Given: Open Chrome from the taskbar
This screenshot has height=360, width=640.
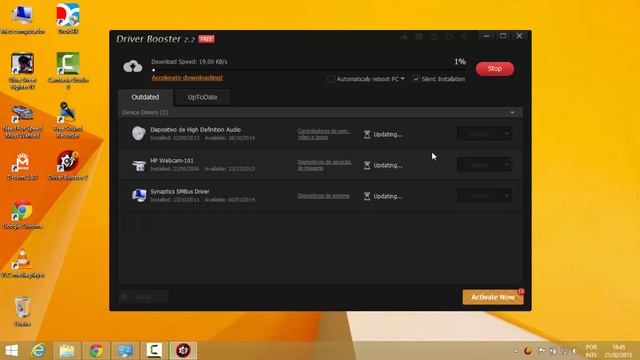Looking at the screenshot, I should pos(96,351).
